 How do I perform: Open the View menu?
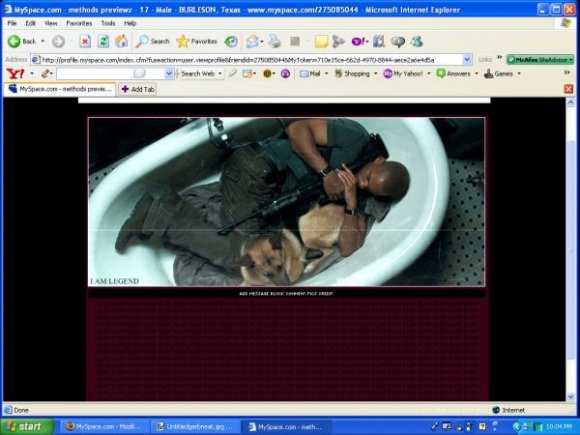[51, 23]
